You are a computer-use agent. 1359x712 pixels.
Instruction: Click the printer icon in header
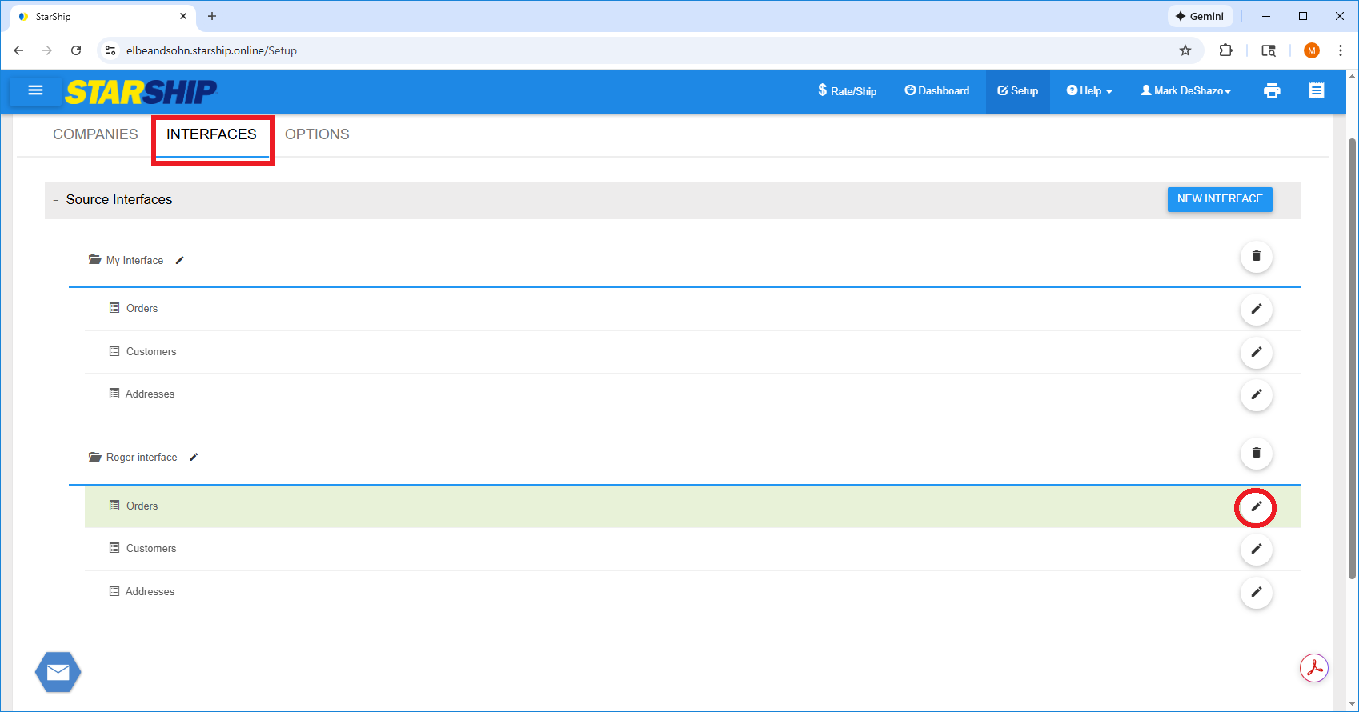point(1272,91)
